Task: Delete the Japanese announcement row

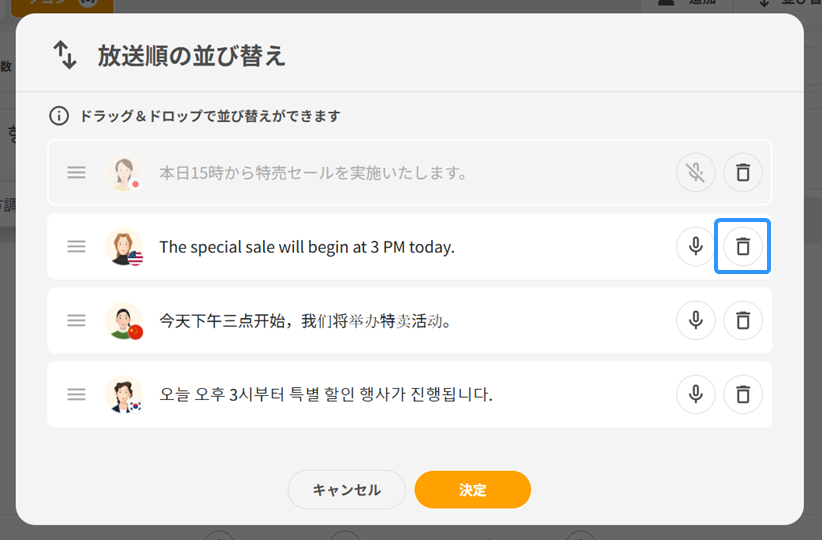Action: pos(742,173)
